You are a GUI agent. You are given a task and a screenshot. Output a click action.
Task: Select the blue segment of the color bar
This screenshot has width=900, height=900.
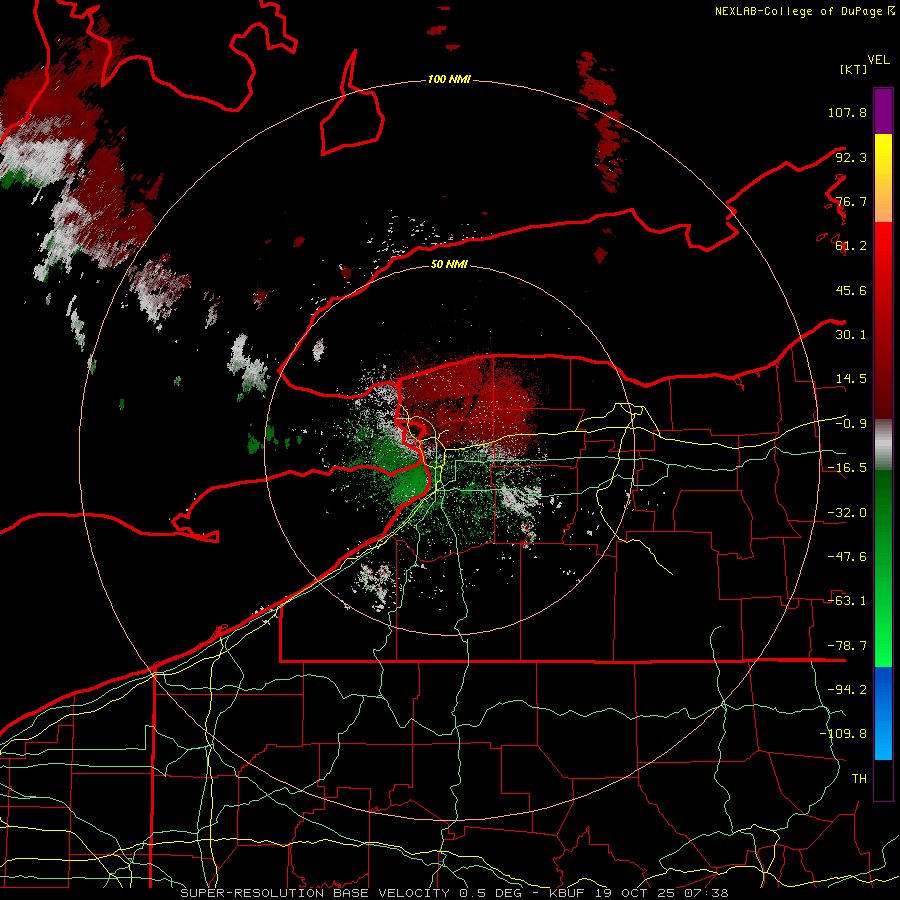[x=883, y=713]
